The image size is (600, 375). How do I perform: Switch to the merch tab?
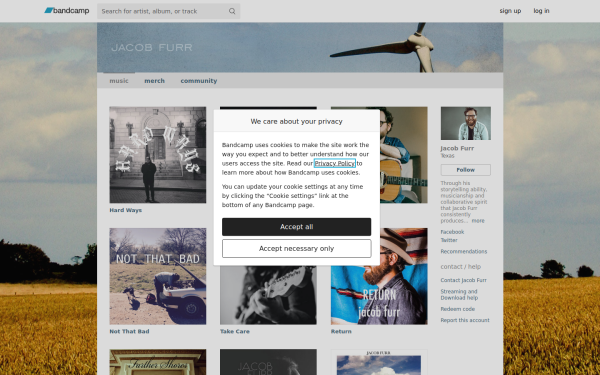155,81
